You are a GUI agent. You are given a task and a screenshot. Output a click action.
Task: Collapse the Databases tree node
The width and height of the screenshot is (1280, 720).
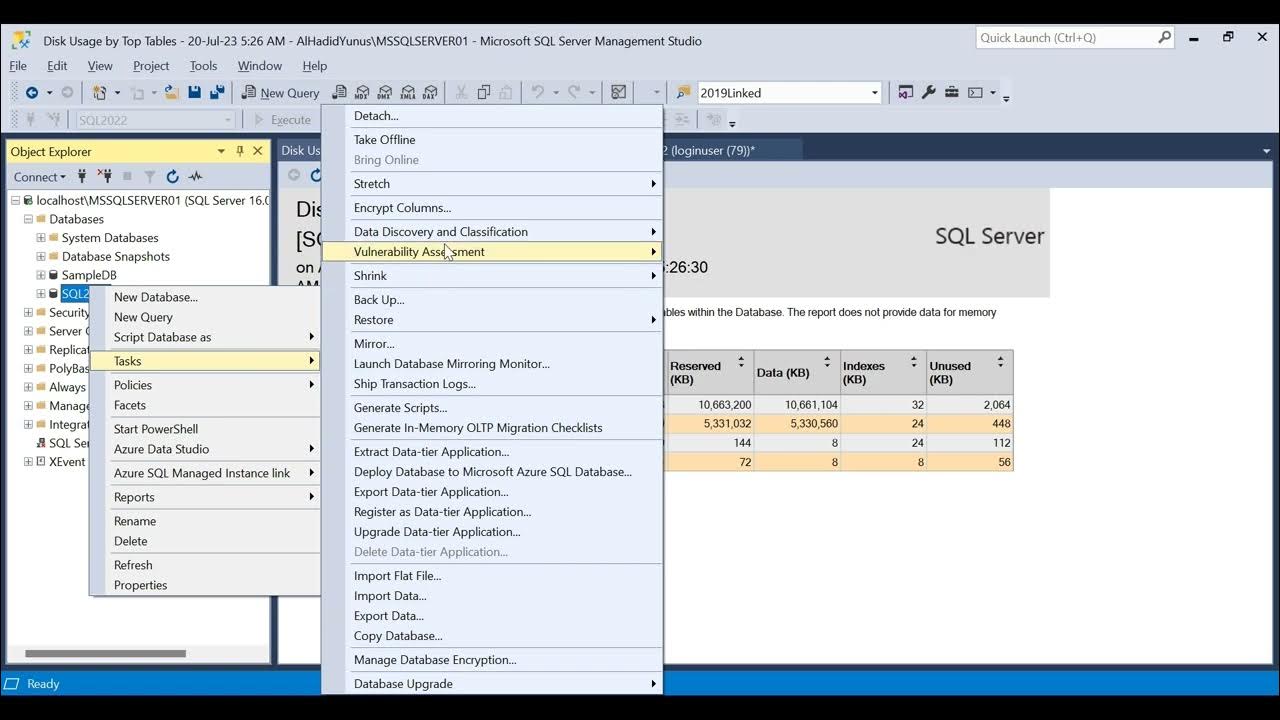pos(29,219)
